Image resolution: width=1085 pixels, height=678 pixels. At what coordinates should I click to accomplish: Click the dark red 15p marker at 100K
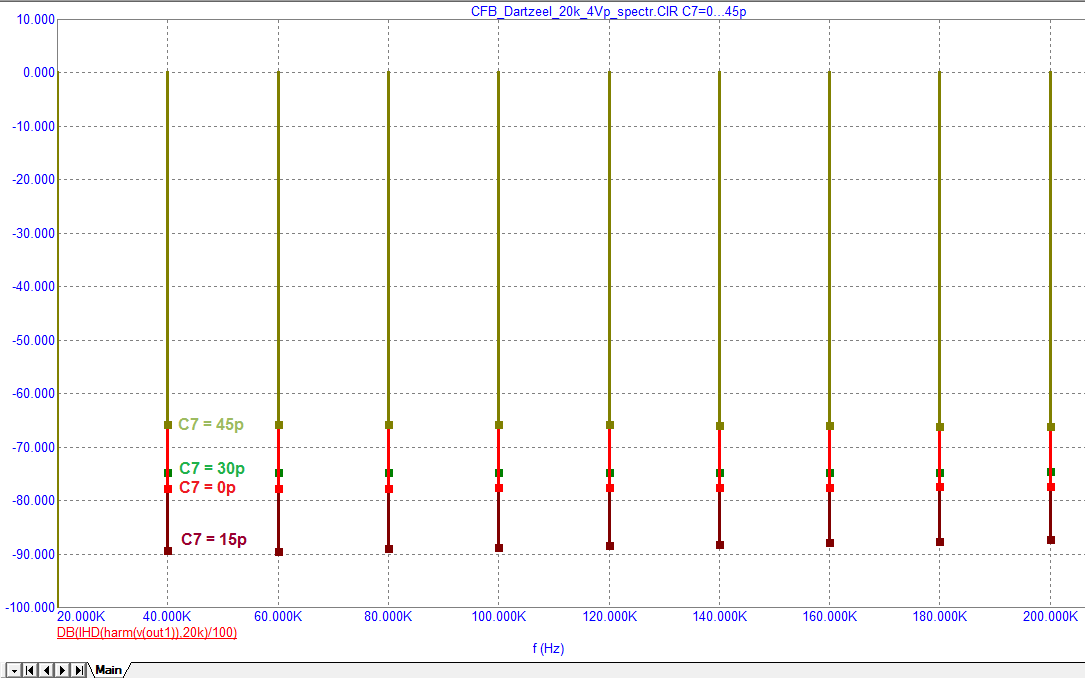click(x=499, y=548)
